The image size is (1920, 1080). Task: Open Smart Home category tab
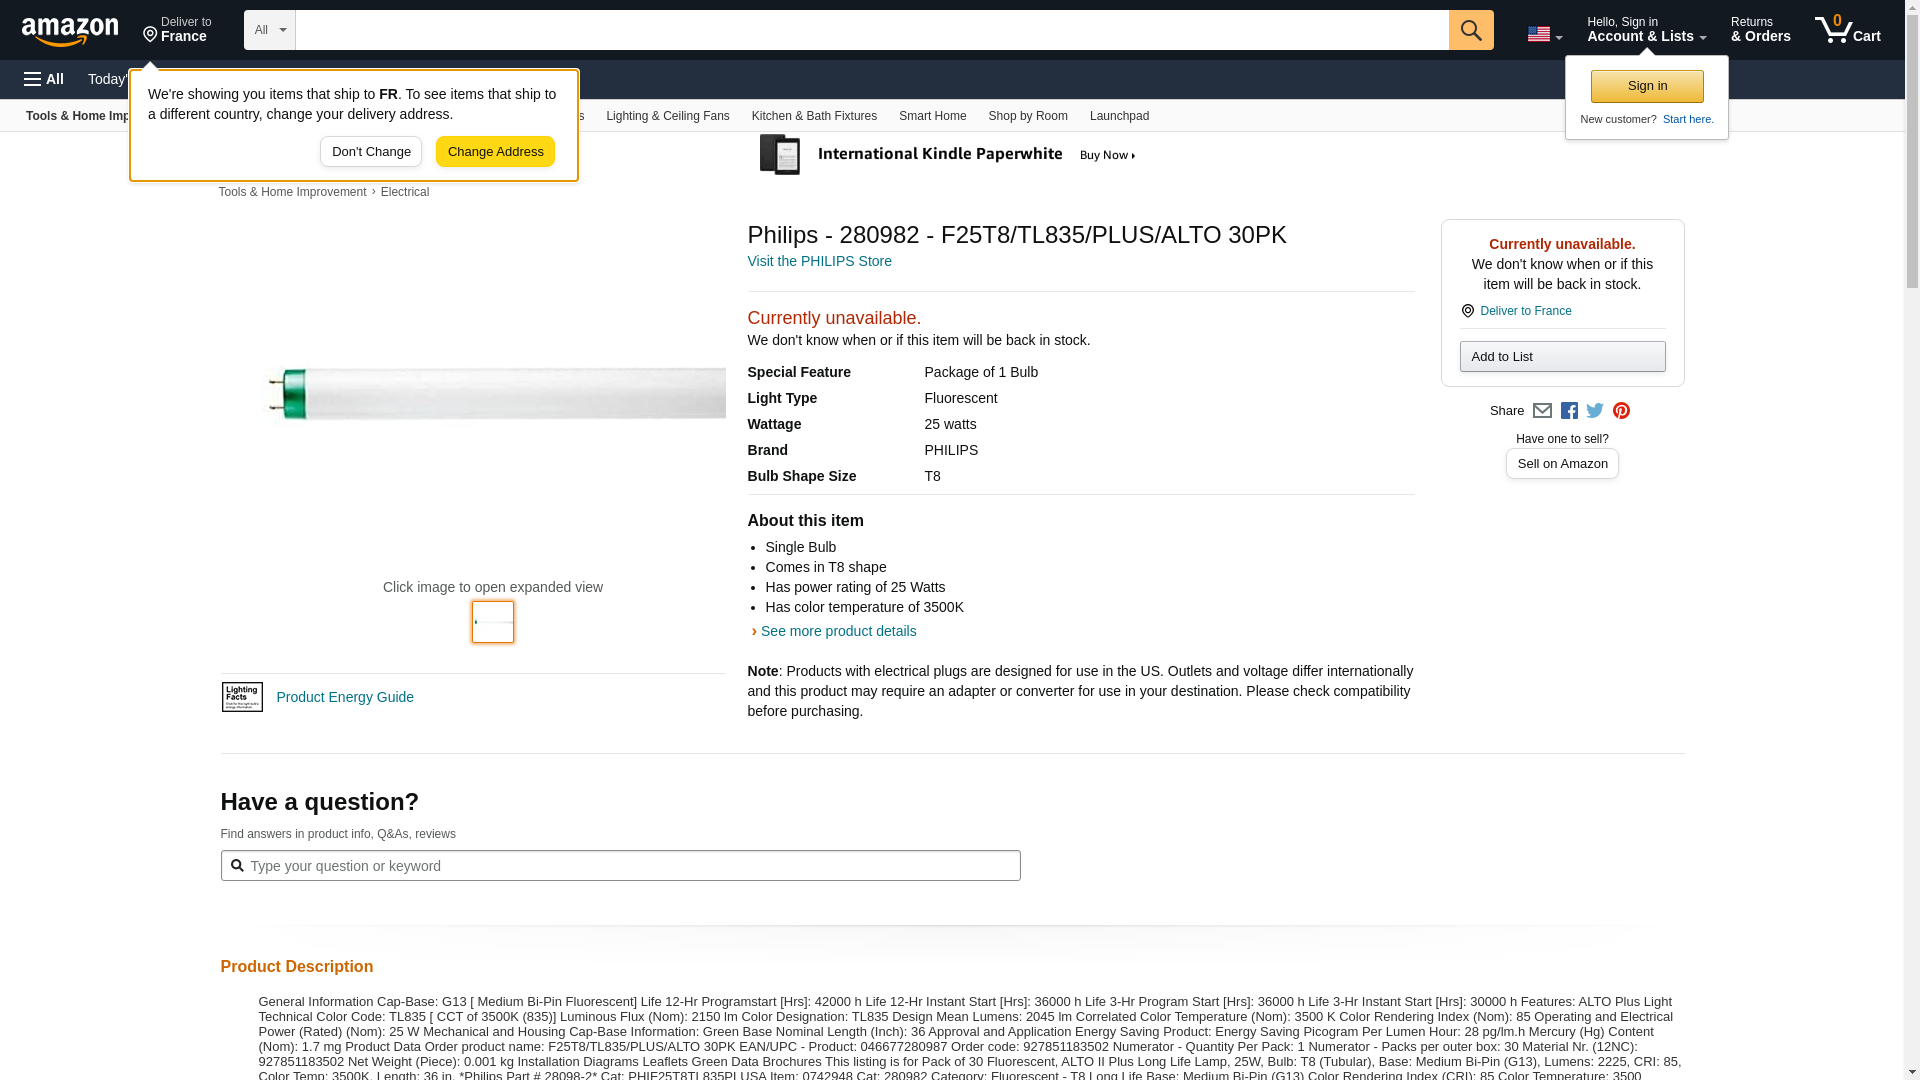[932, 116]
